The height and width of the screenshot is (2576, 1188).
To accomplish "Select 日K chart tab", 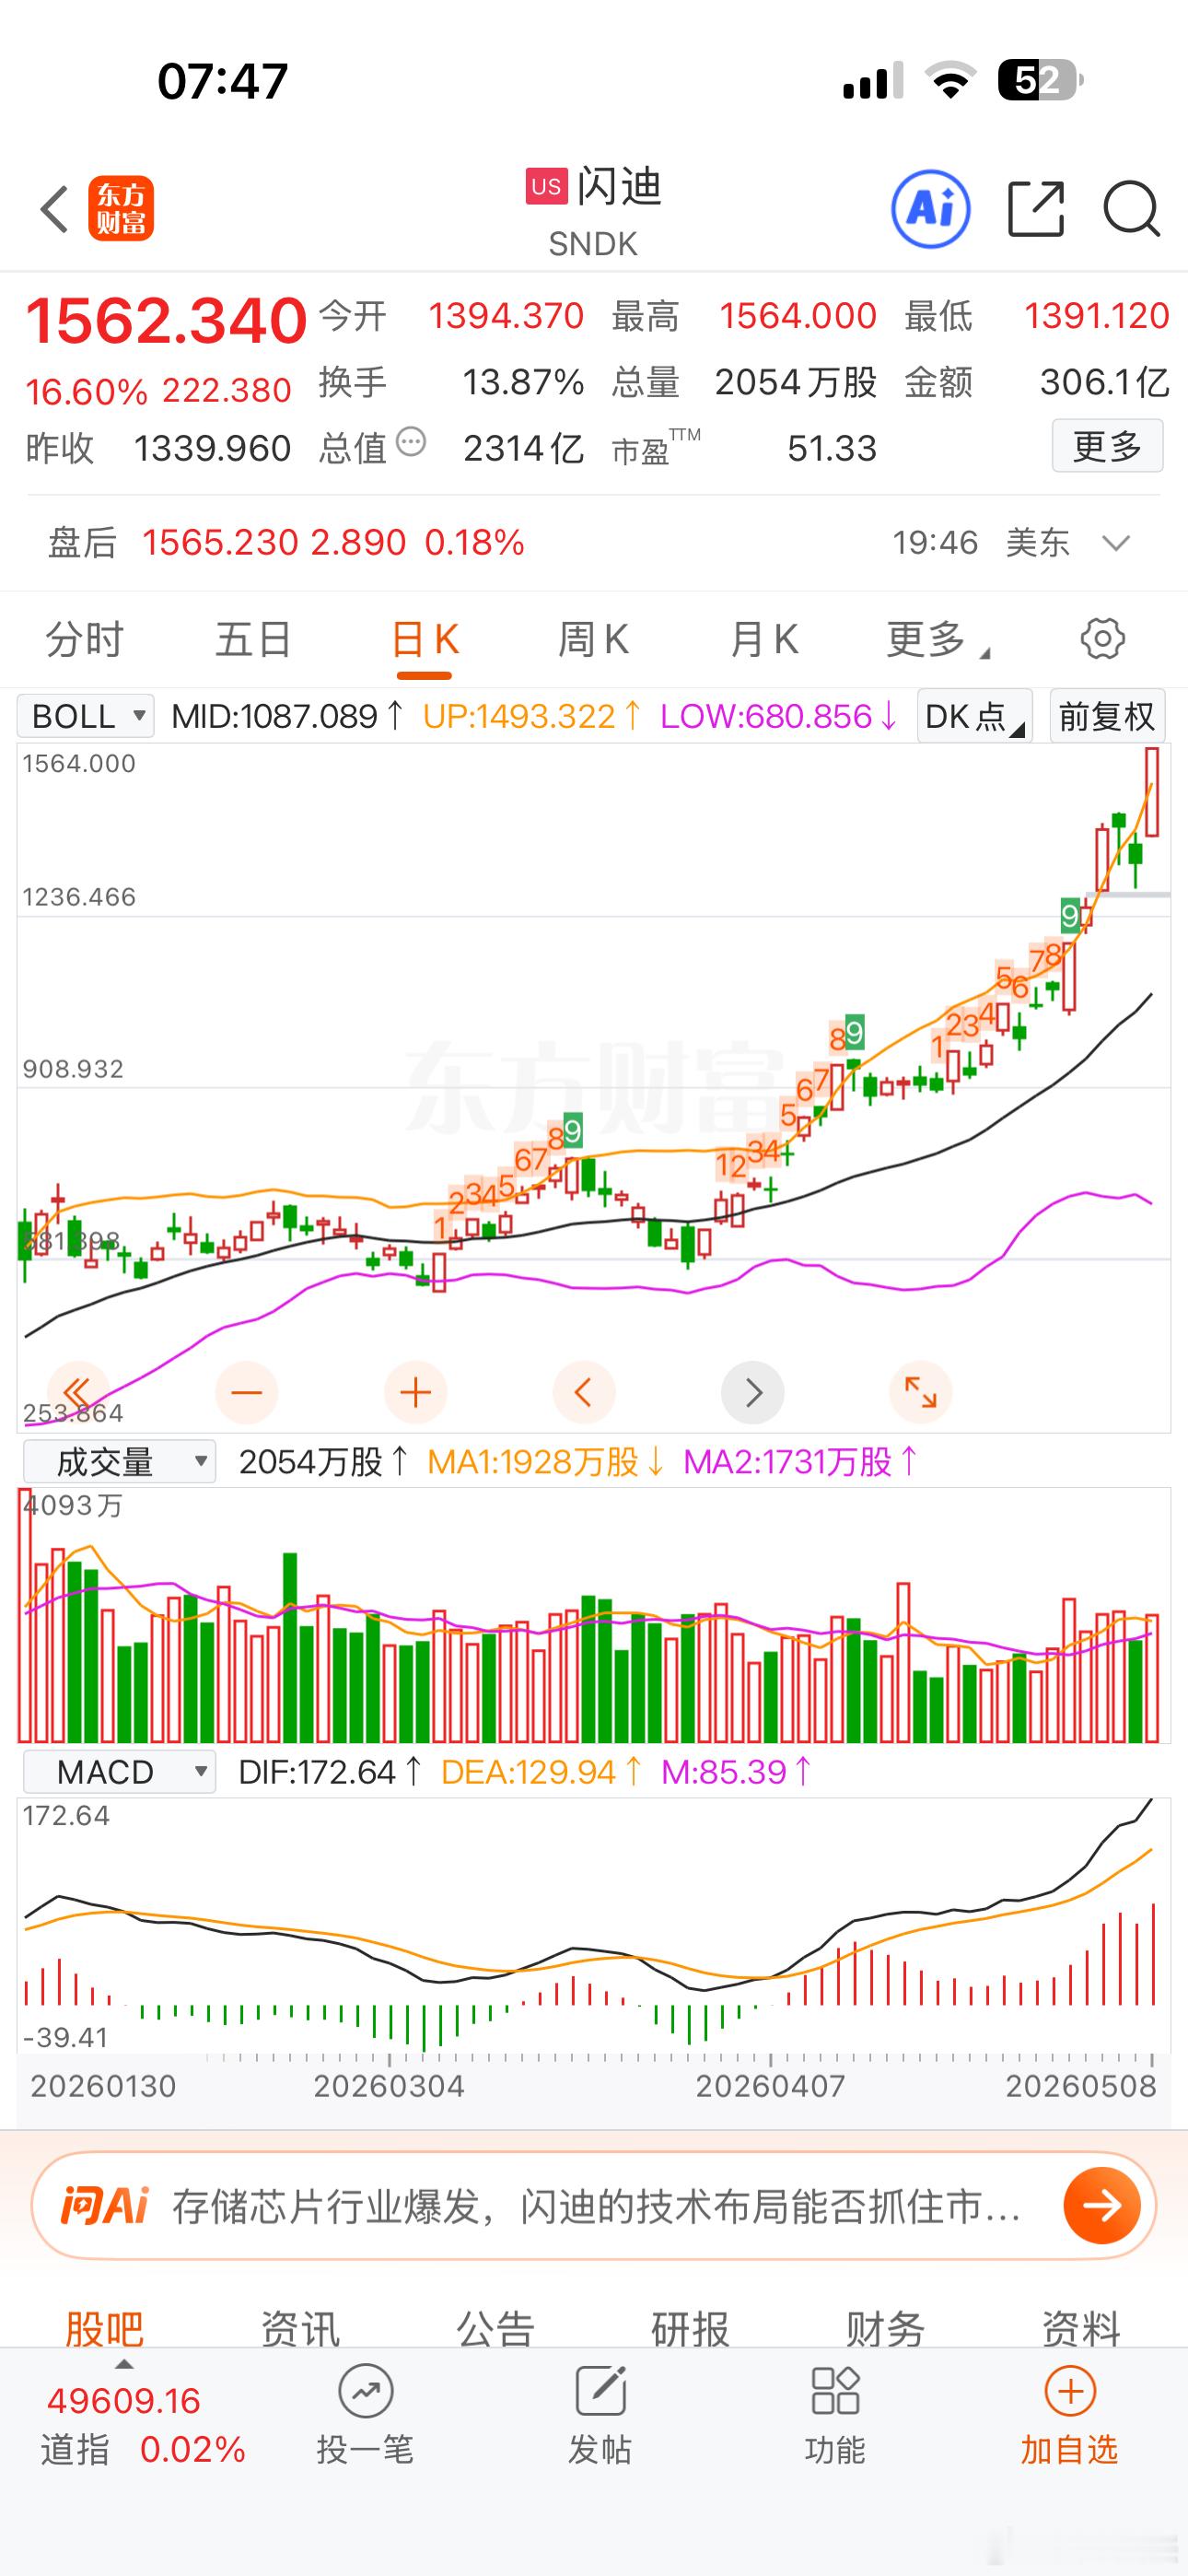I will tap(424, 639).
